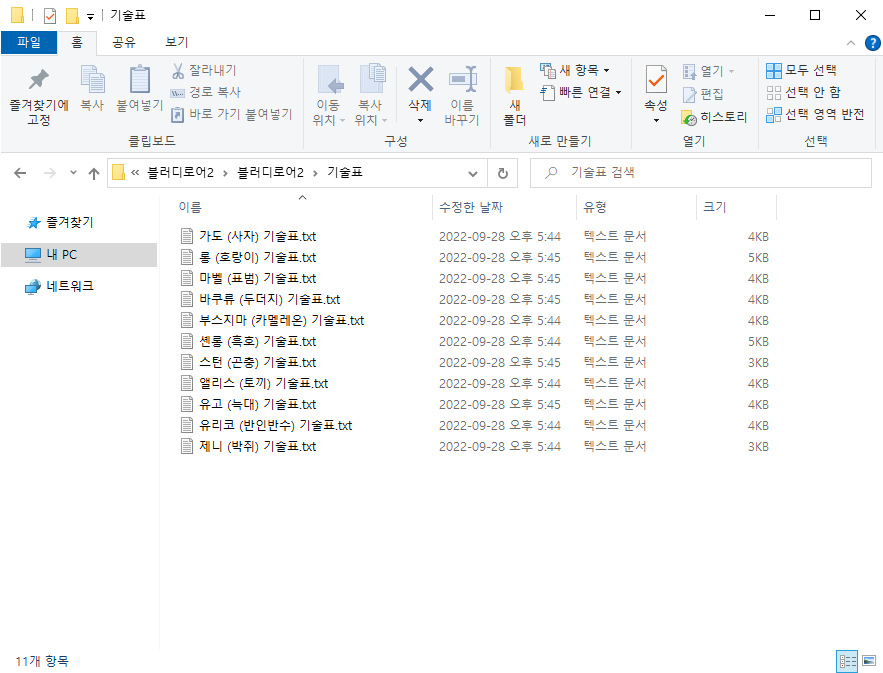
Task: Open 복사 위치 copy-to dropdown
Action: [x=371, y=96]
